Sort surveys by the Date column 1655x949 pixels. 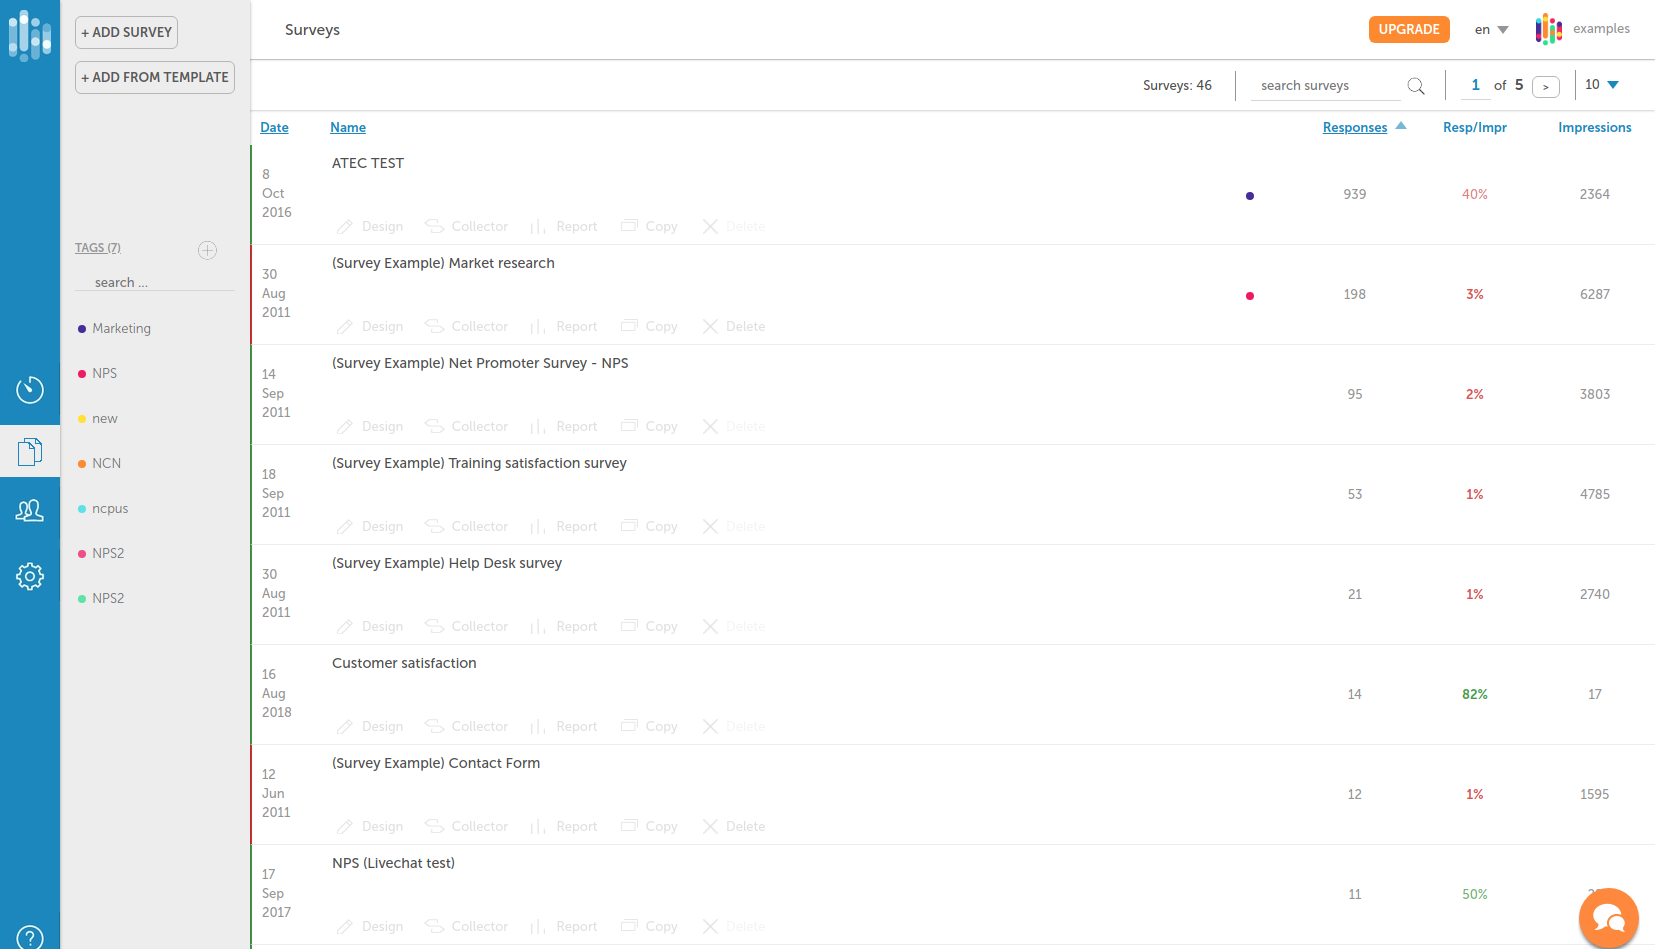pos(274,127)
